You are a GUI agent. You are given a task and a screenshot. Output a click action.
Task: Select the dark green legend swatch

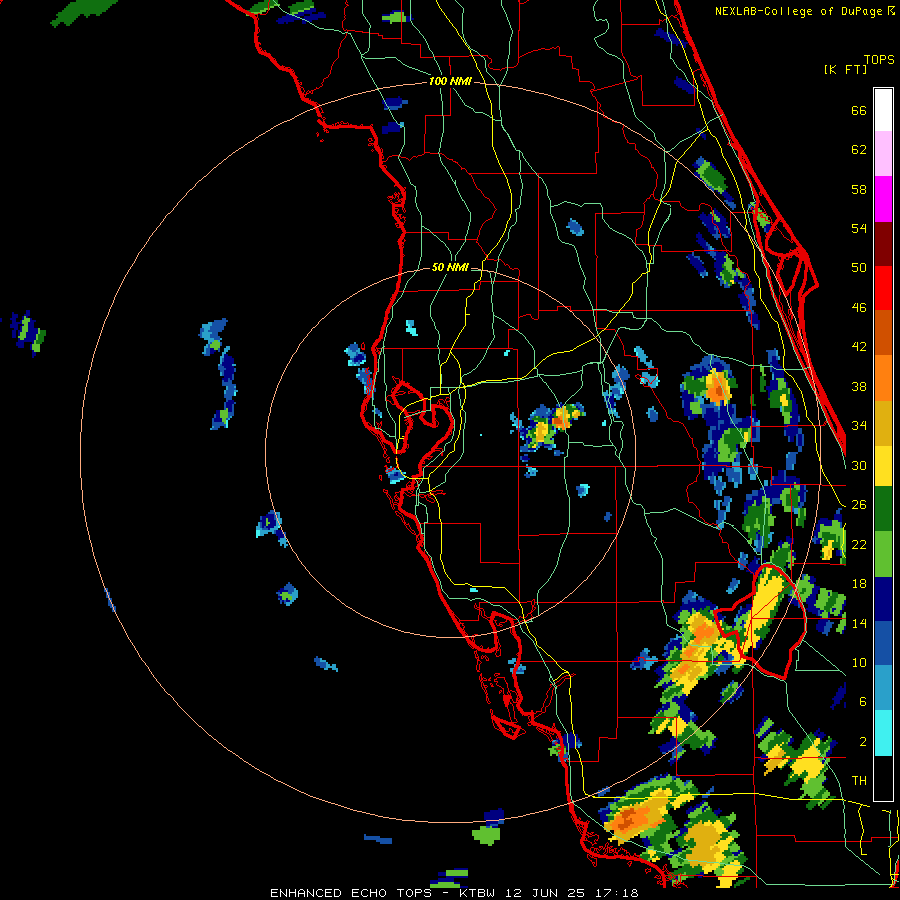(x=883, y=509)
